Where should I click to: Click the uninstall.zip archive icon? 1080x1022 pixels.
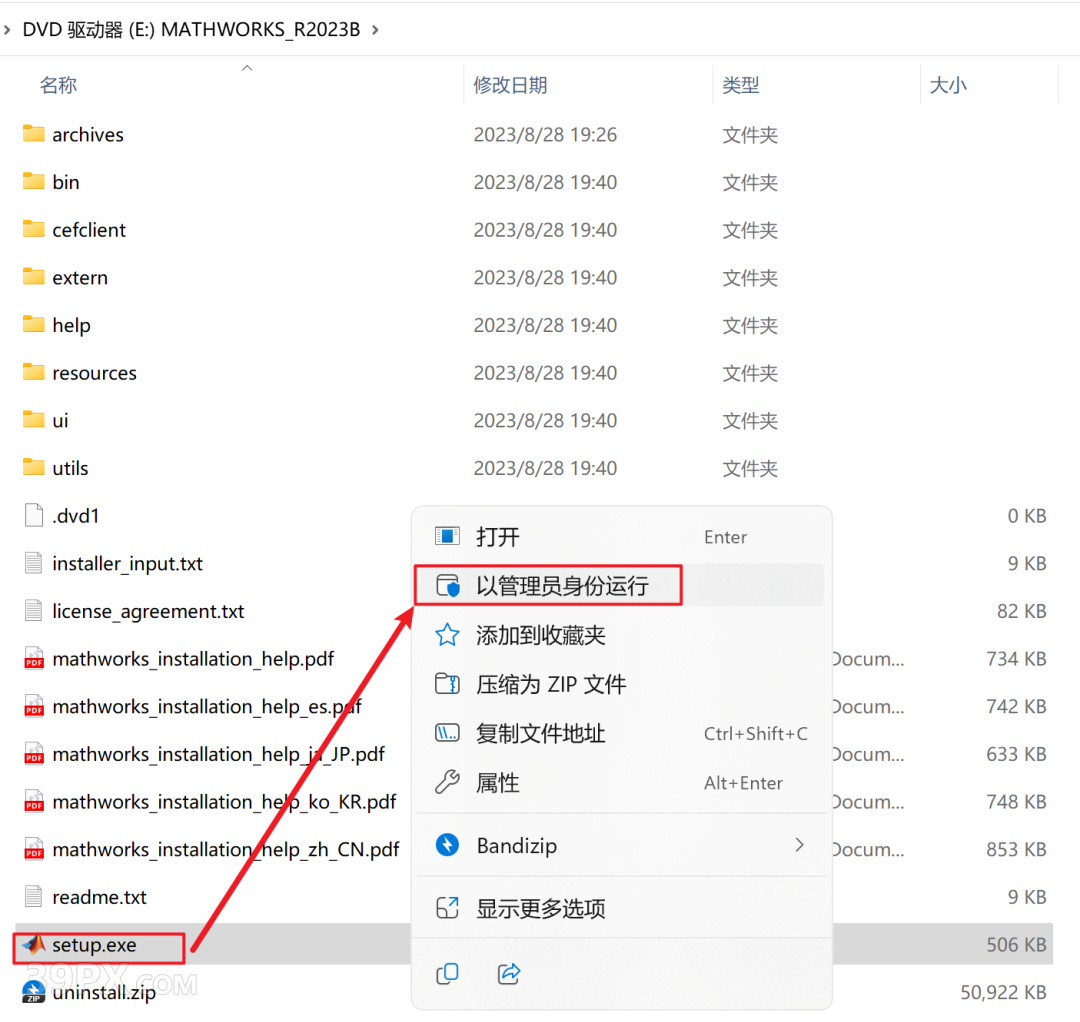click(34, 992)
